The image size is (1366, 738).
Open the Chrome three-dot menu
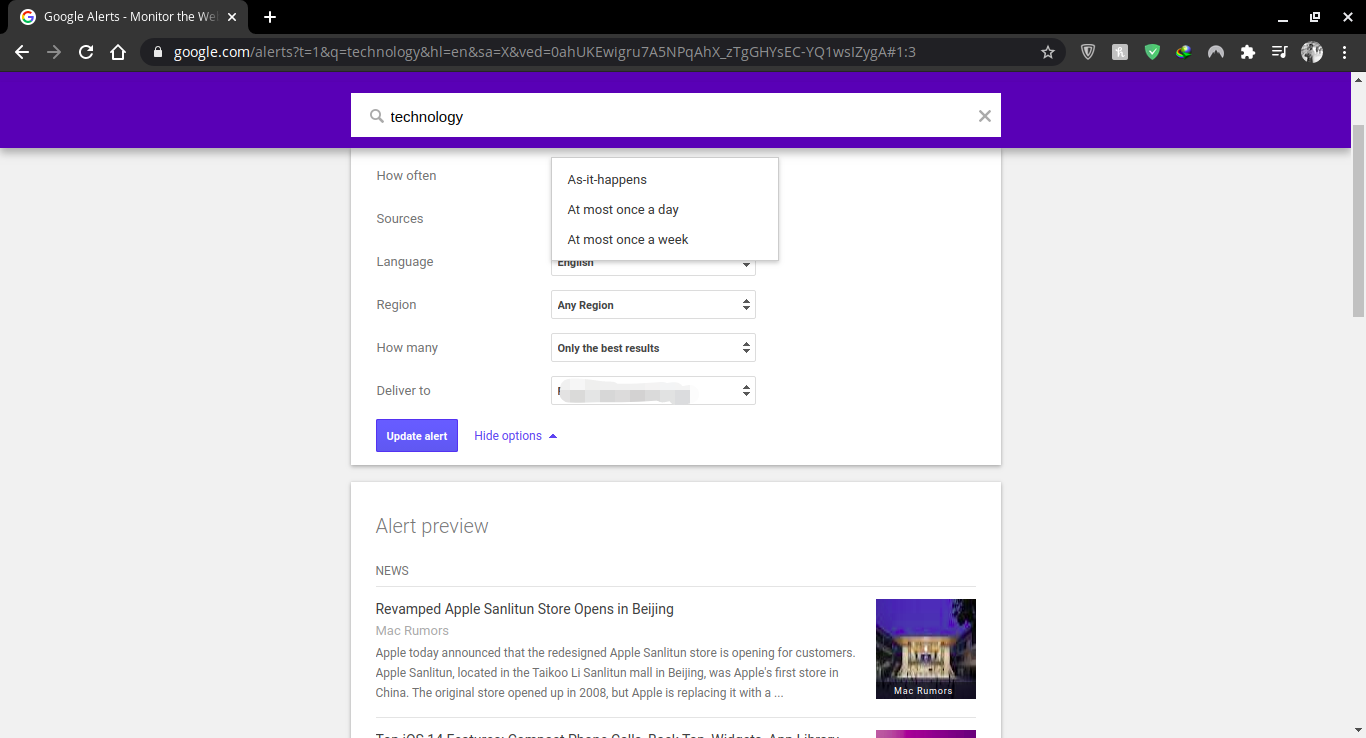[1344, 52]
